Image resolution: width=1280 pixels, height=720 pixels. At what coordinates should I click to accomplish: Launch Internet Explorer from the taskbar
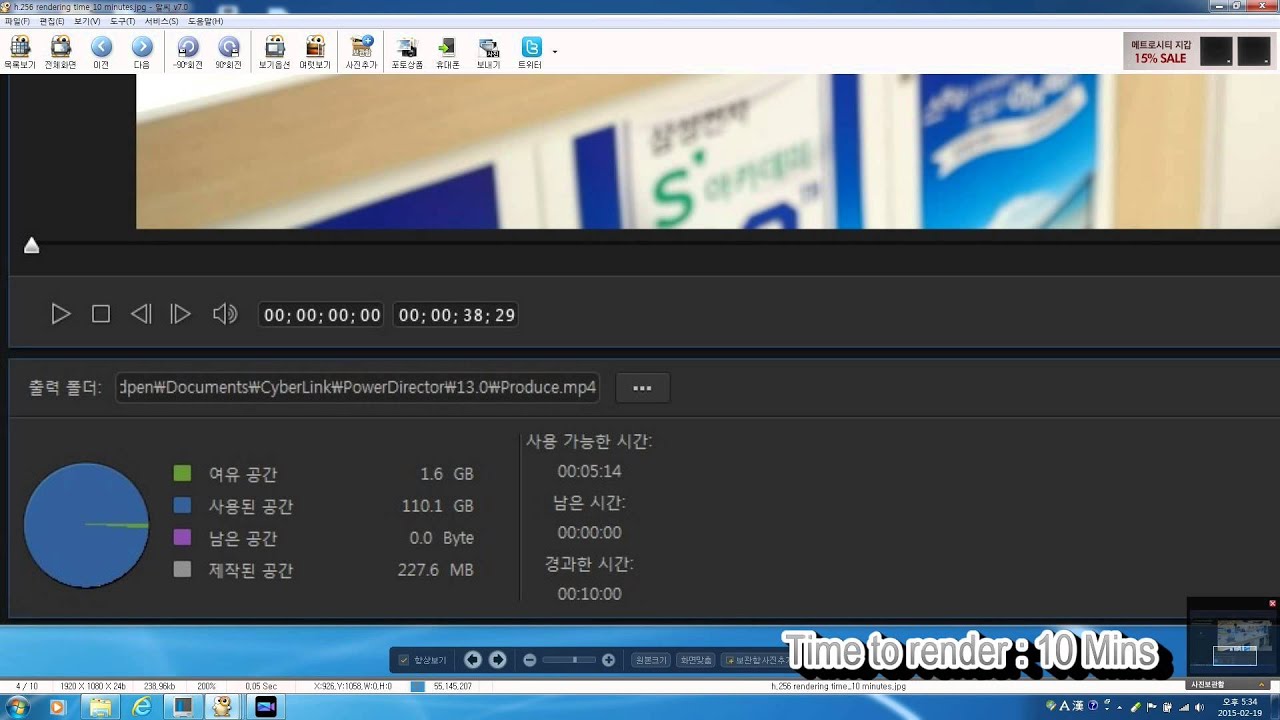[x=142, y=707]
